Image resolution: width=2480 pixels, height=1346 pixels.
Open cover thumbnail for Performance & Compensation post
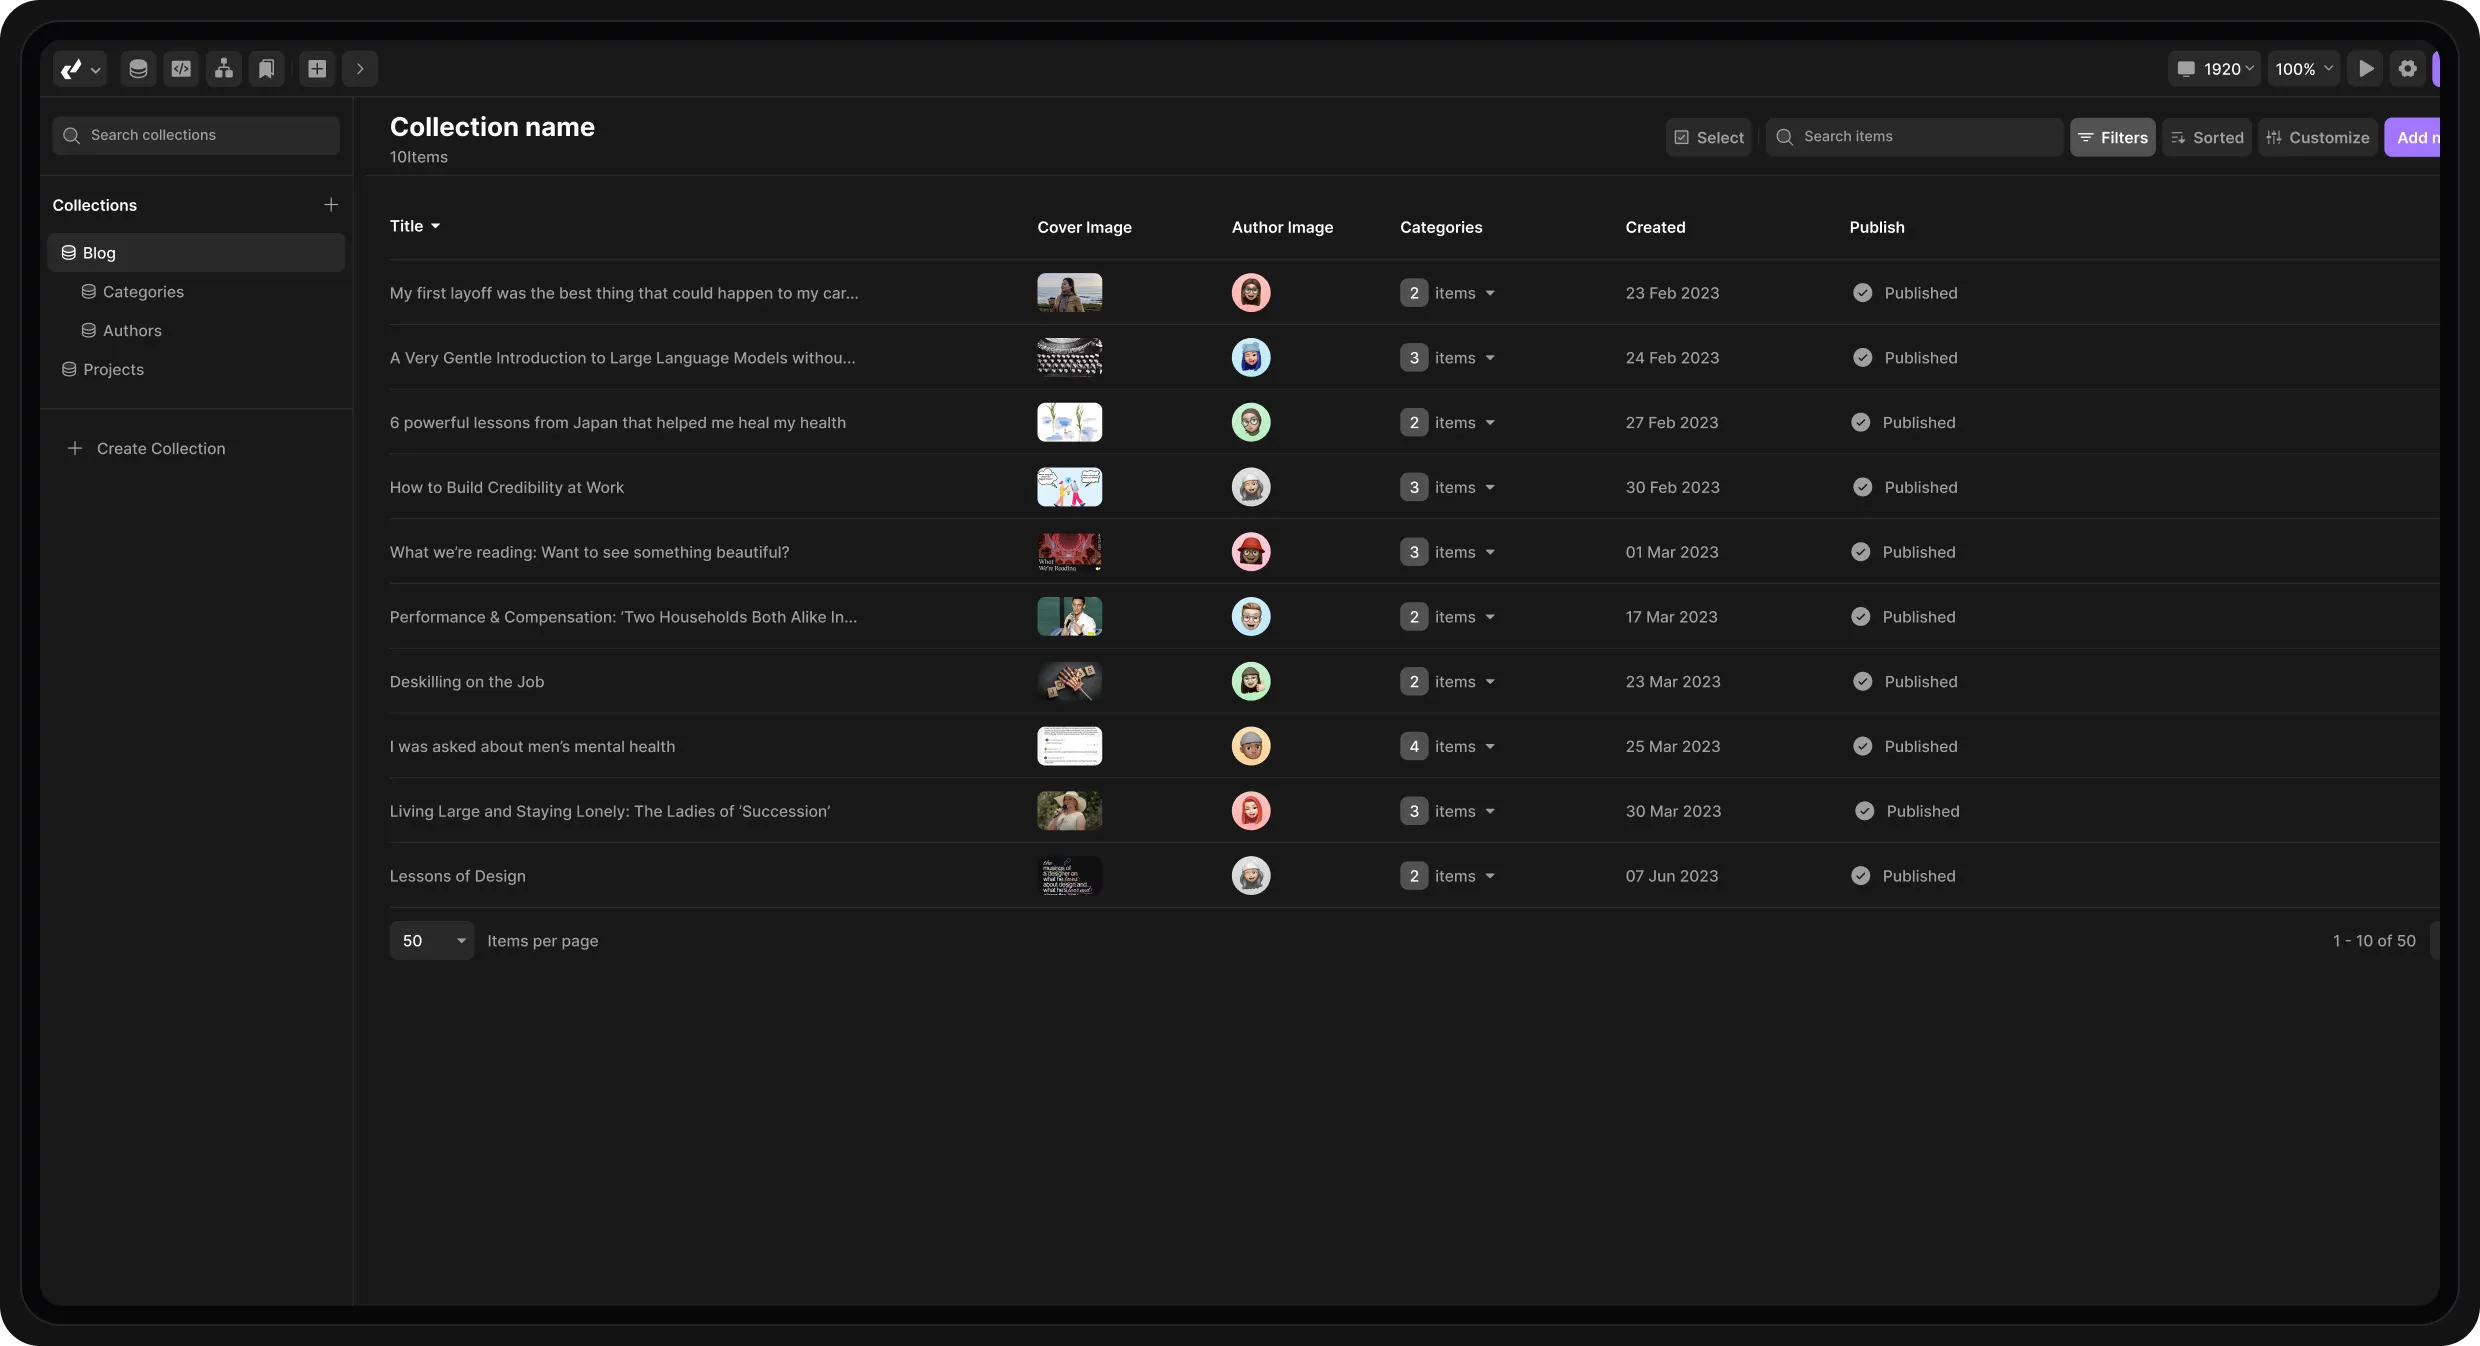coord(1070,617)
